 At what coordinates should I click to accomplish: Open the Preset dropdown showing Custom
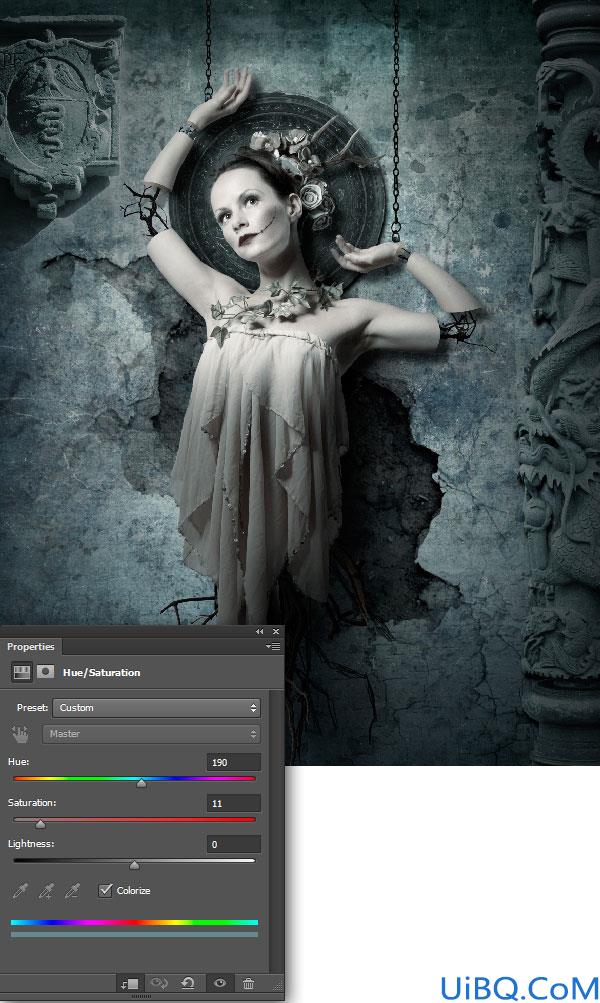157,707
